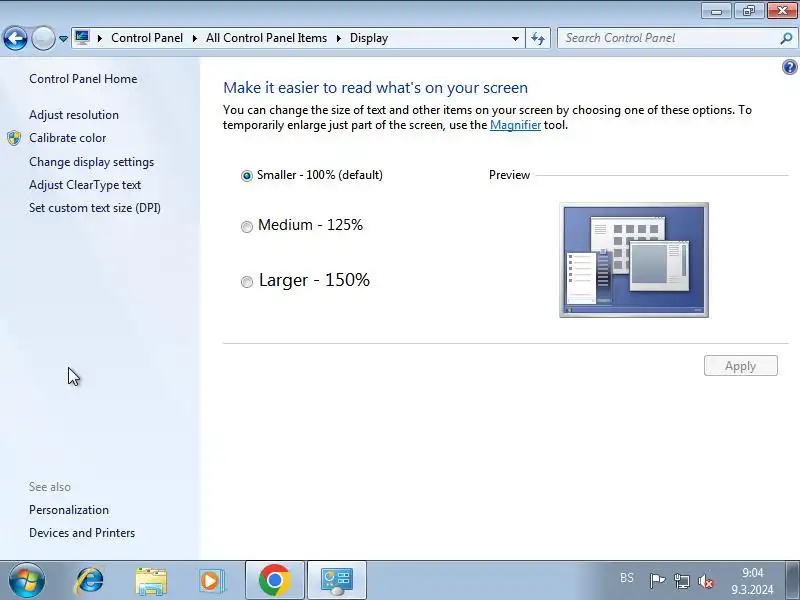Viewport: 800px width, 600px height.
Task: Go back with the blue Back arrow
Action: coord(15,38)
